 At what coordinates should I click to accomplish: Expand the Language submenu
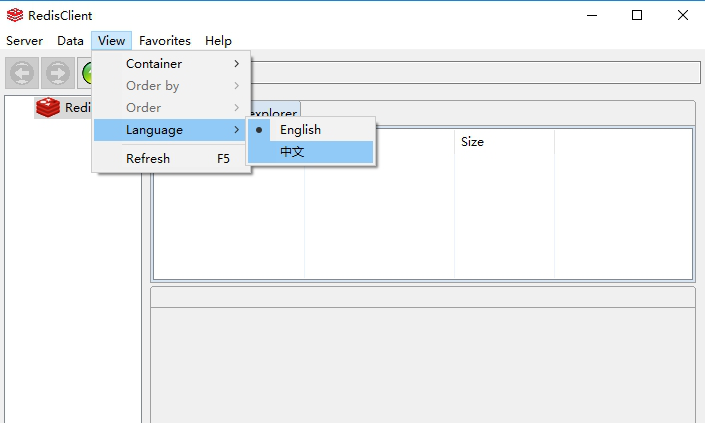coord(170,130)
